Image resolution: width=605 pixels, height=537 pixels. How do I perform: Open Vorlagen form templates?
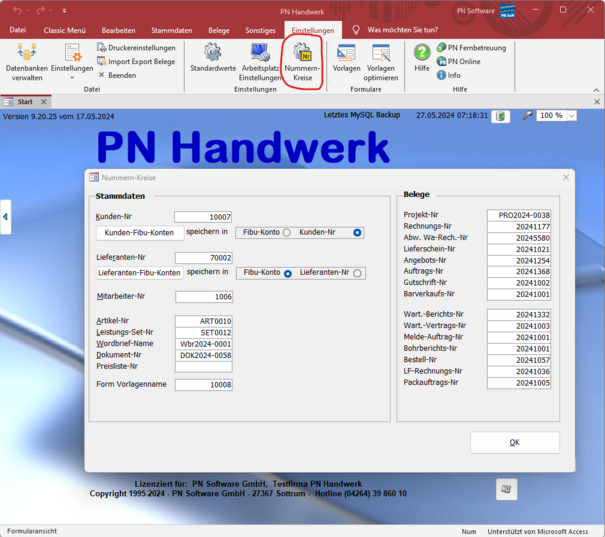pyautogui.click(x=346, y=58)
